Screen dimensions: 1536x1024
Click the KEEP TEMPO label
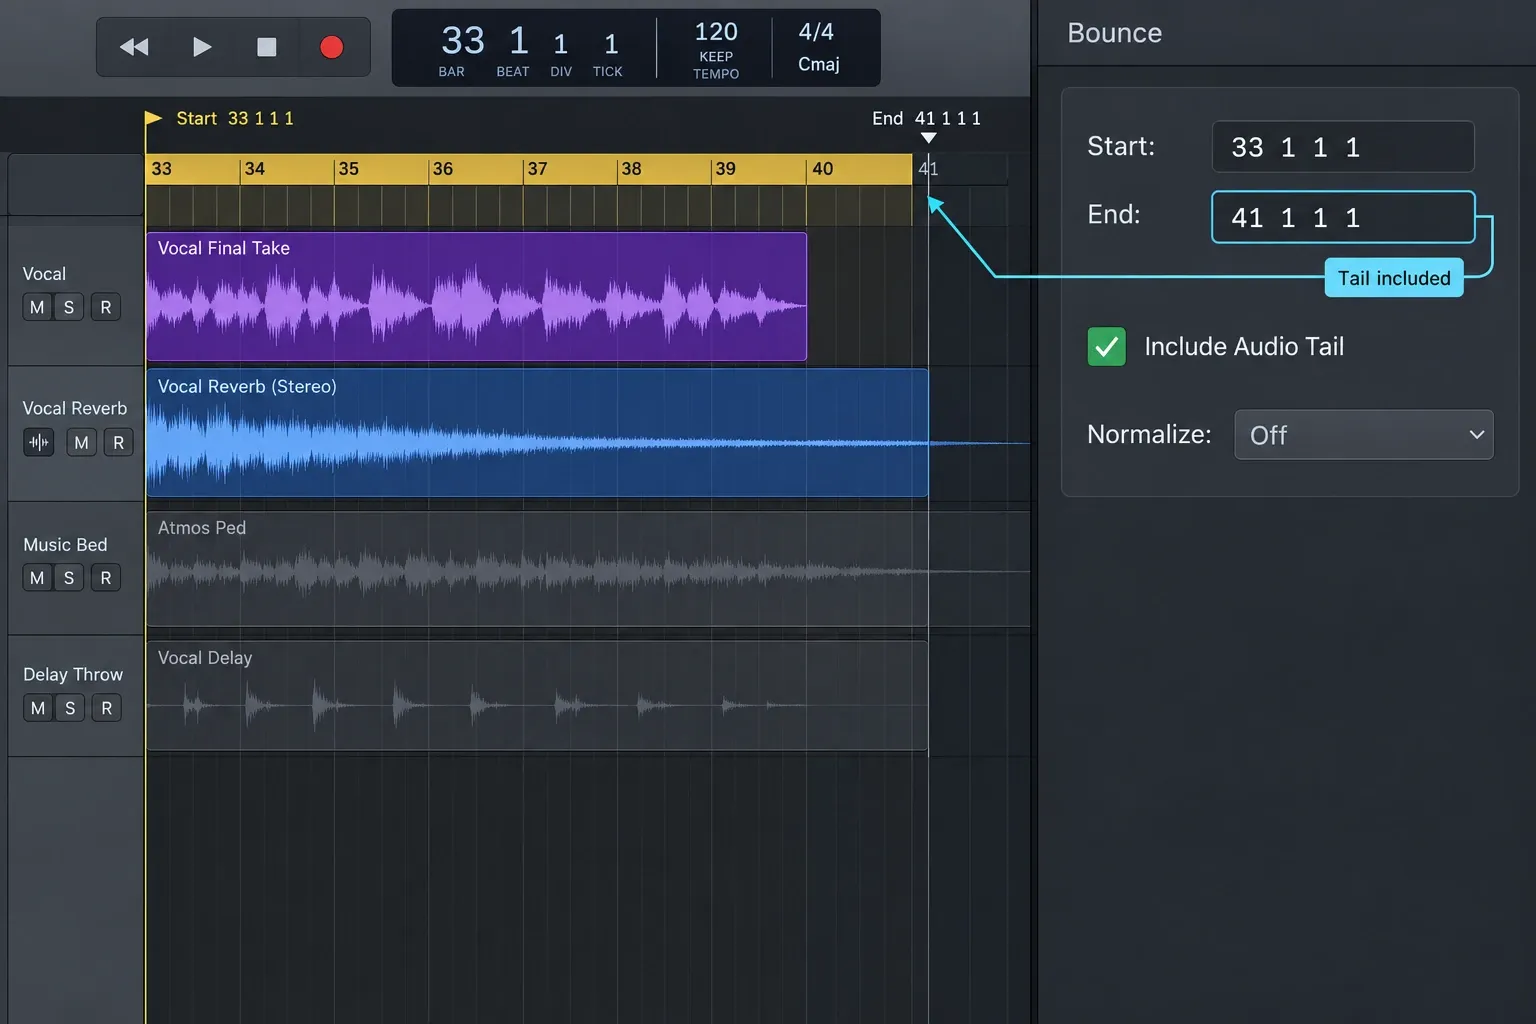716,65
